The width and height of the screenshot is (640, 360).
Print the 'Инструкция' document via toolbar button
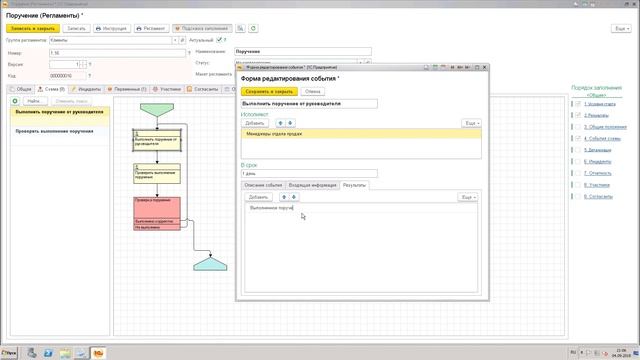[111, 29]
